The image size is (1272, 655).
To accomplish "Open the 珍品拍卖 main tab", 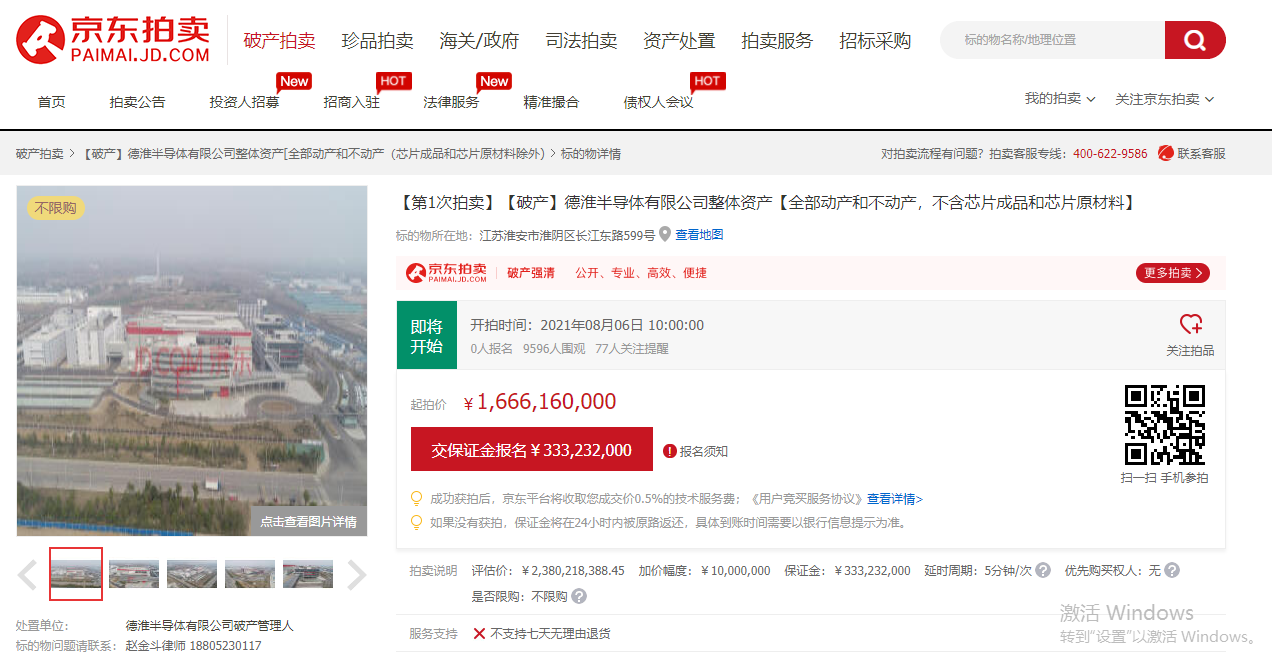I will click(x=377, y=41).
